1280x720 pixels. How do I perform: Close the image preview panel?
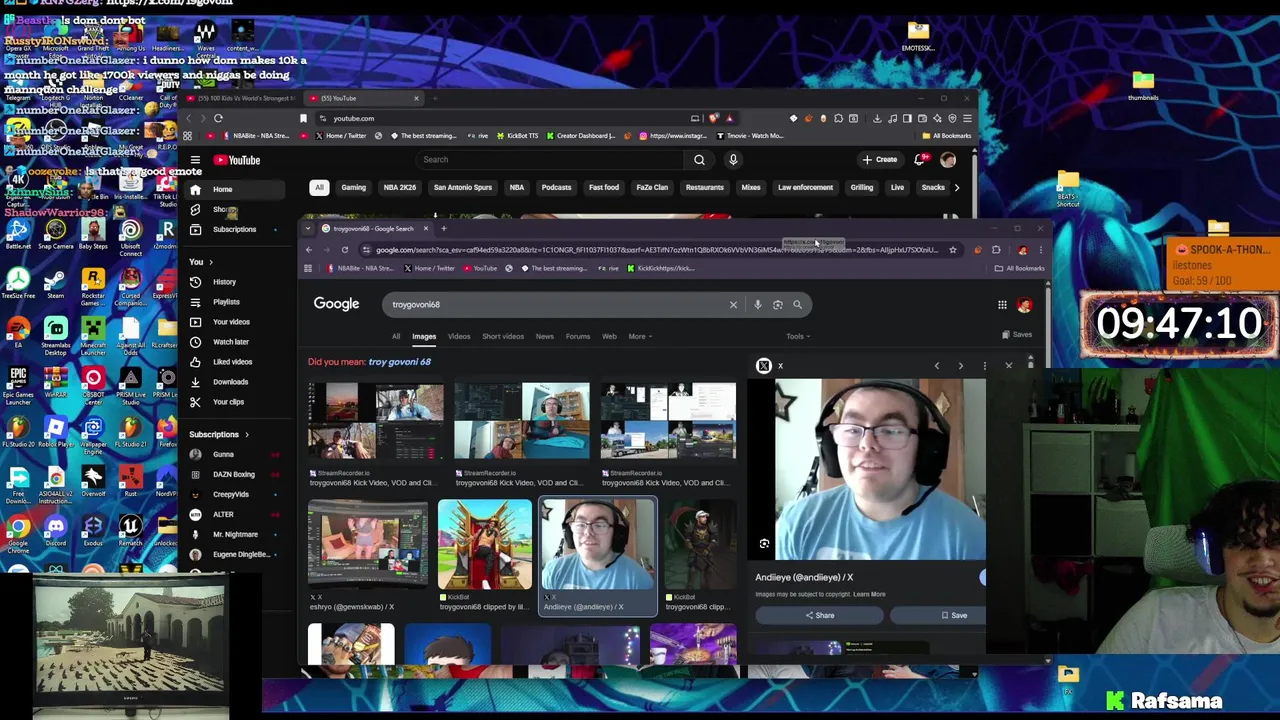tap(1008, 366)
